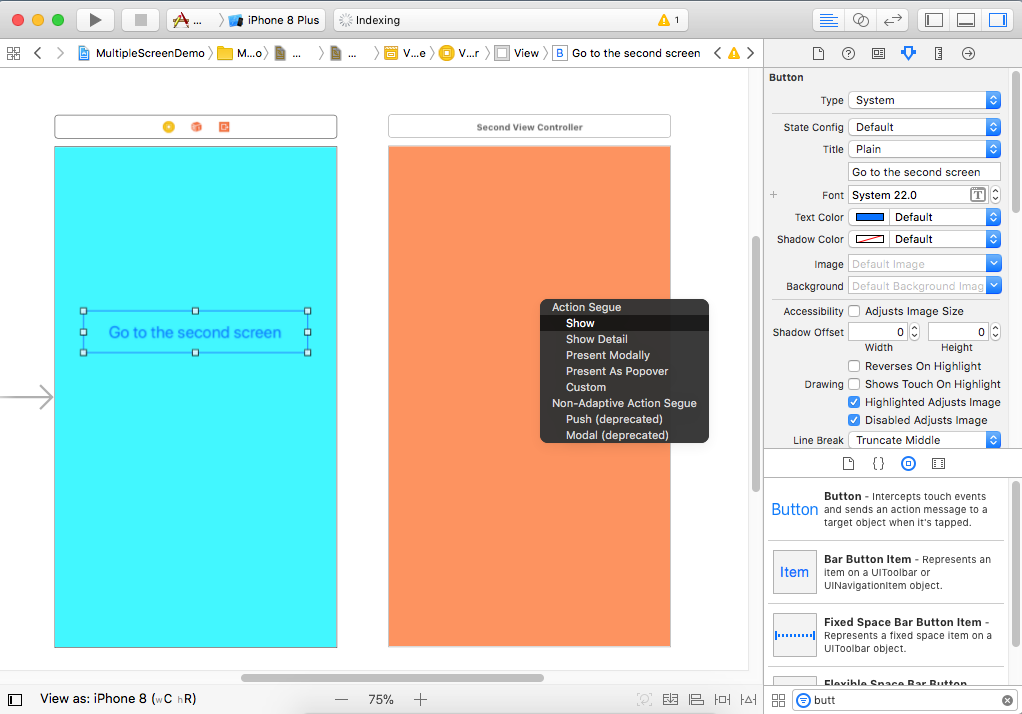Open the Shadow Color Default dropdown

coord(945,239)
